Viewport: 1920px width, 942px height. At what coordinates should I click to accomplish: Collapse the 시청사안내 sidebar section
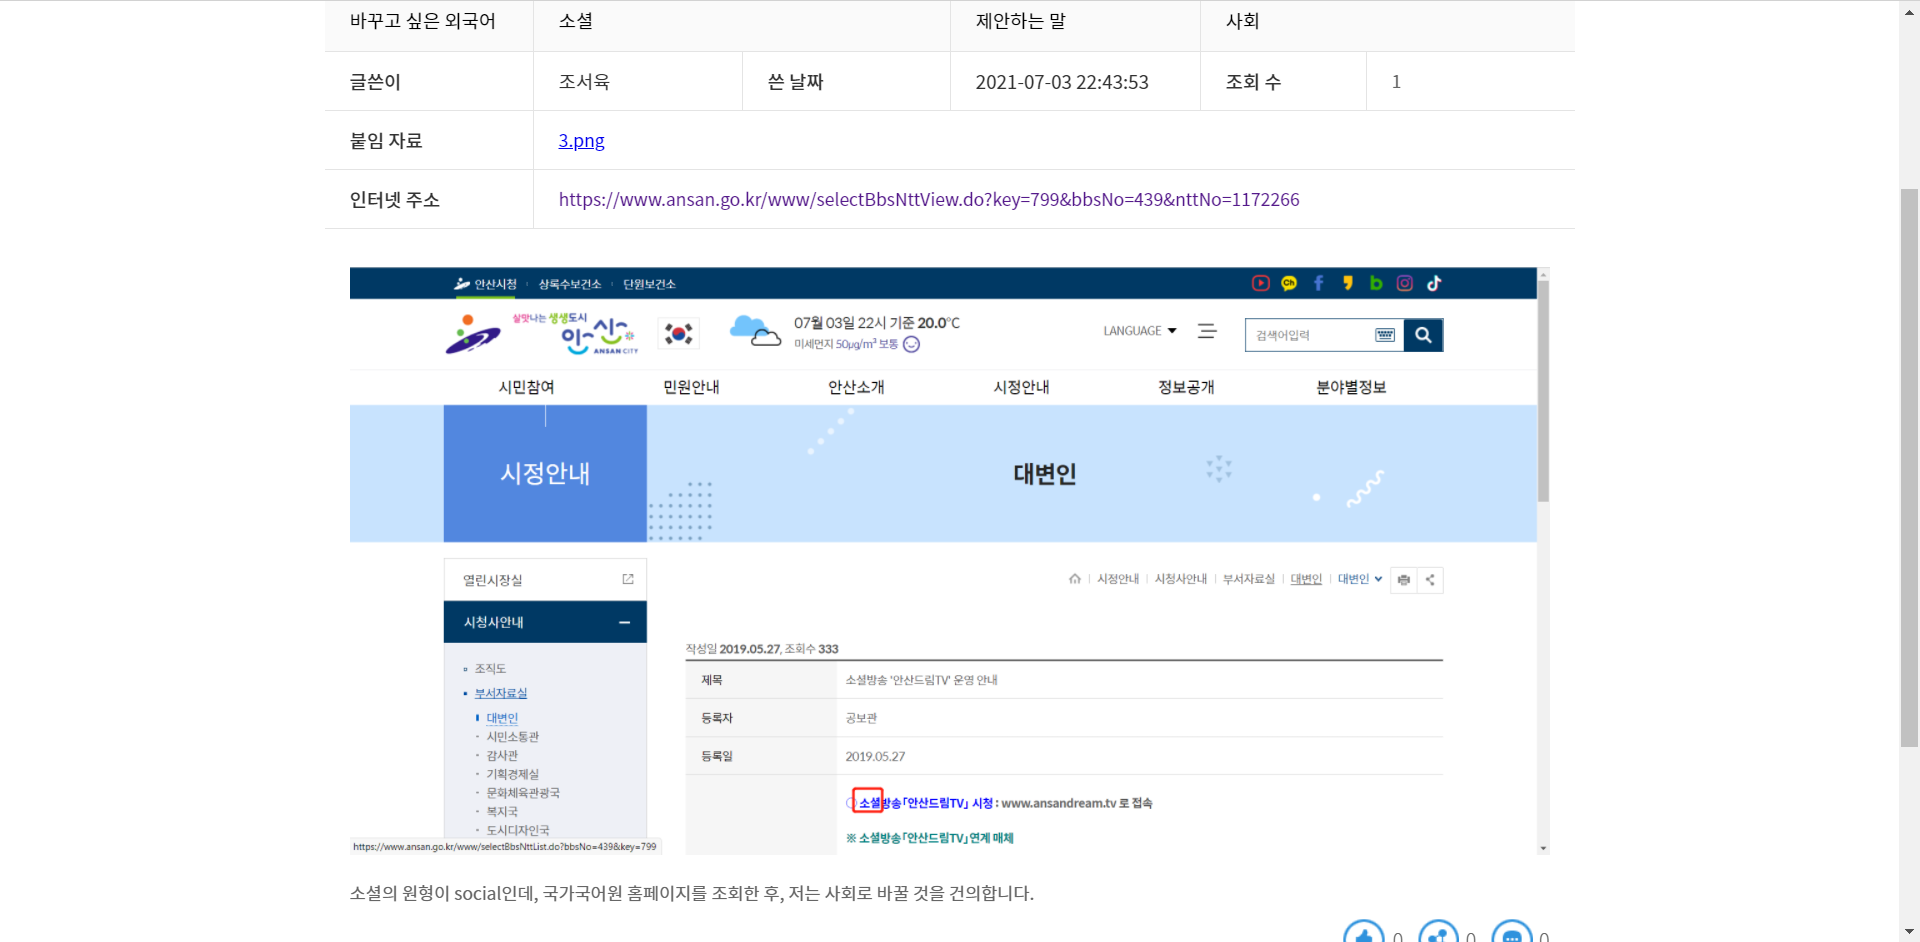pyautogui.click(x=624, y=622)
